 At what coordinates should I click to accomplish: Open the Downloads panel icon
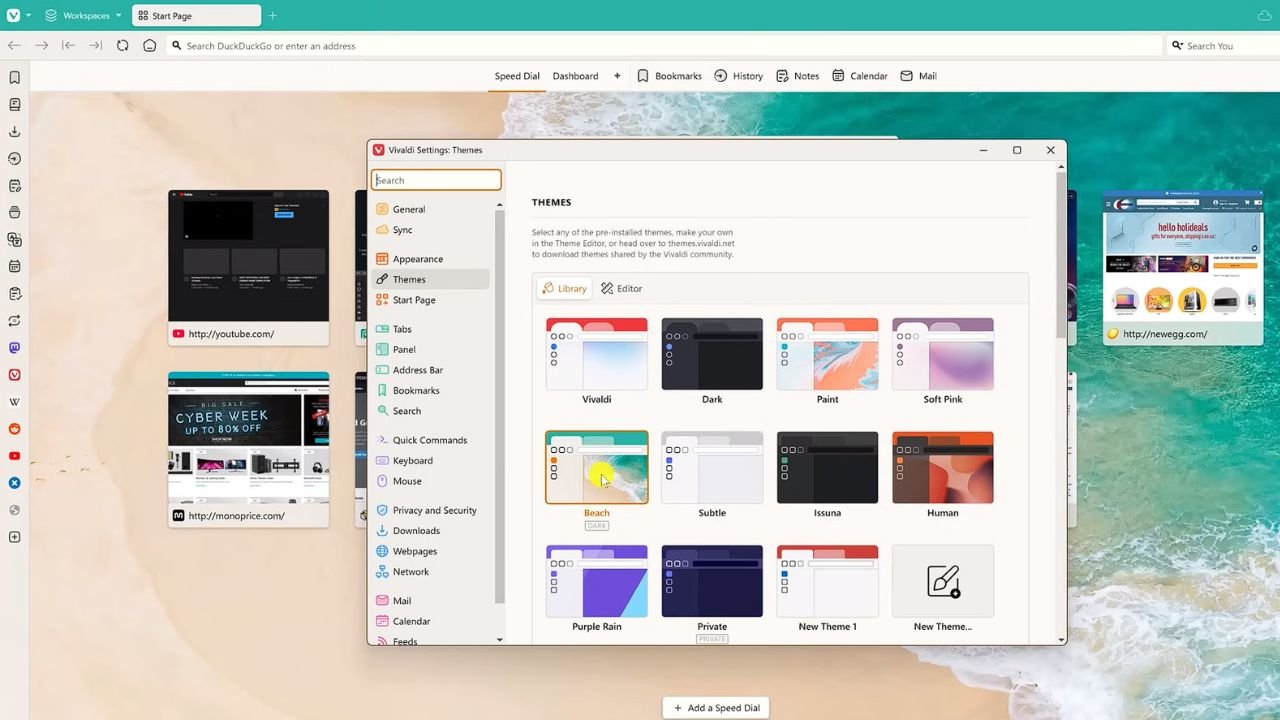coord(14,131)
